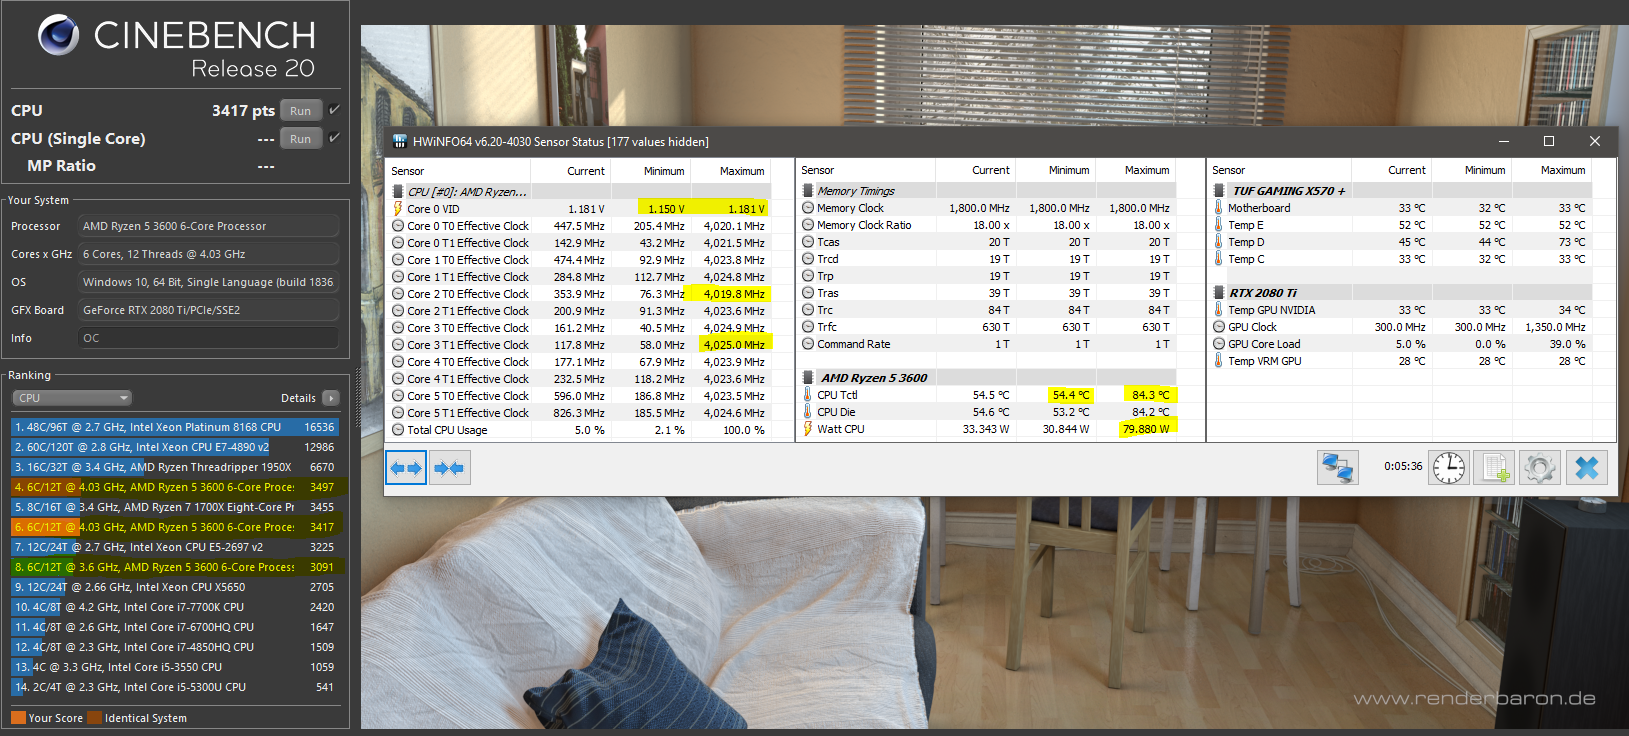The width and height of the screenshot is (1629, 736).
Task: Click the Info text field containing OC
Action: [x=208, y=338]
